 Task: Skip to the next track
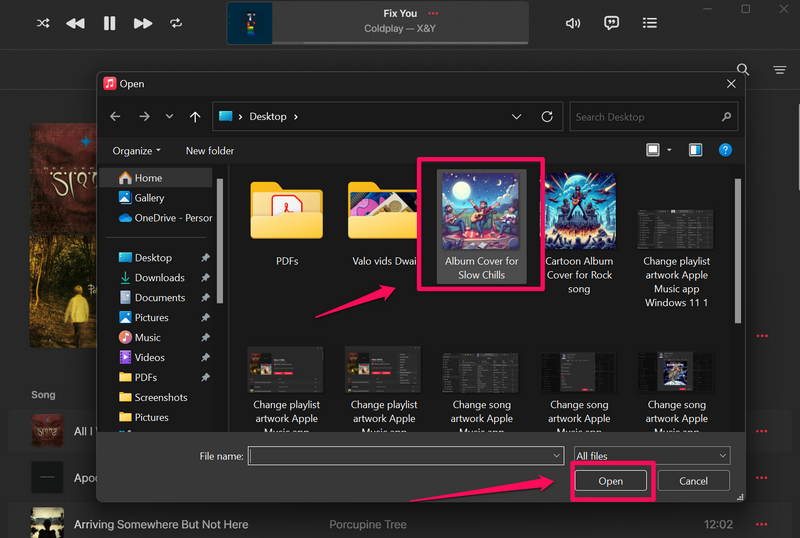pyautogui.click(x=143, y=23)
